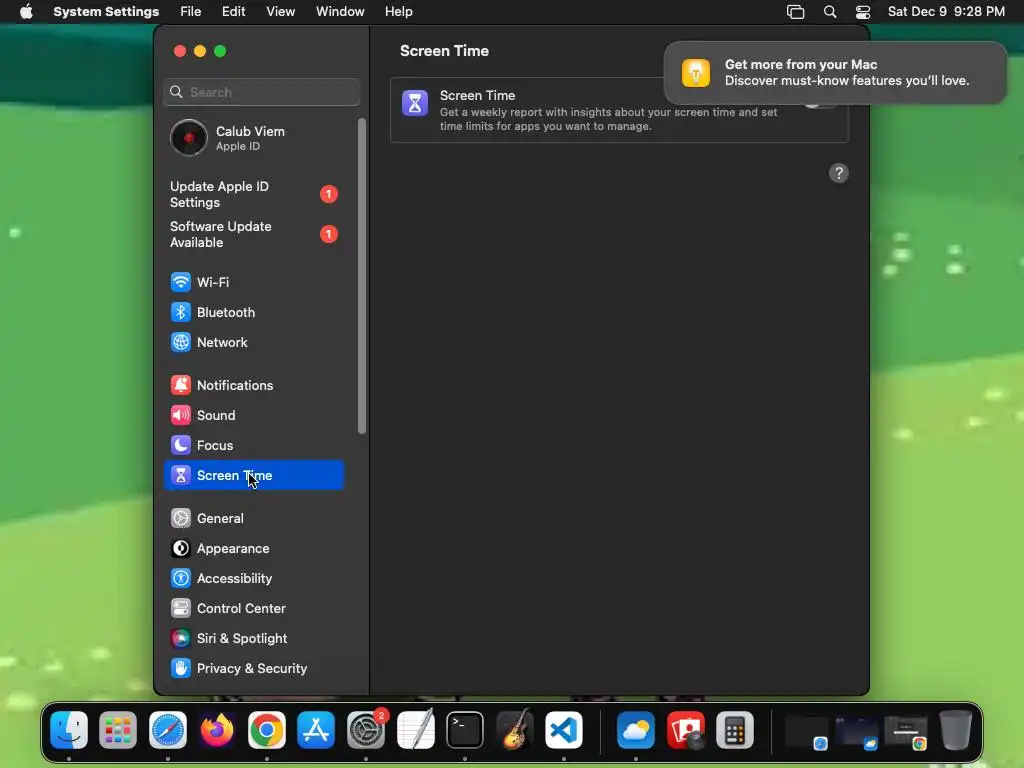1024x768 pixels.
Task: Launch Visual Studio Code from Dock
Action: (564, 730)
